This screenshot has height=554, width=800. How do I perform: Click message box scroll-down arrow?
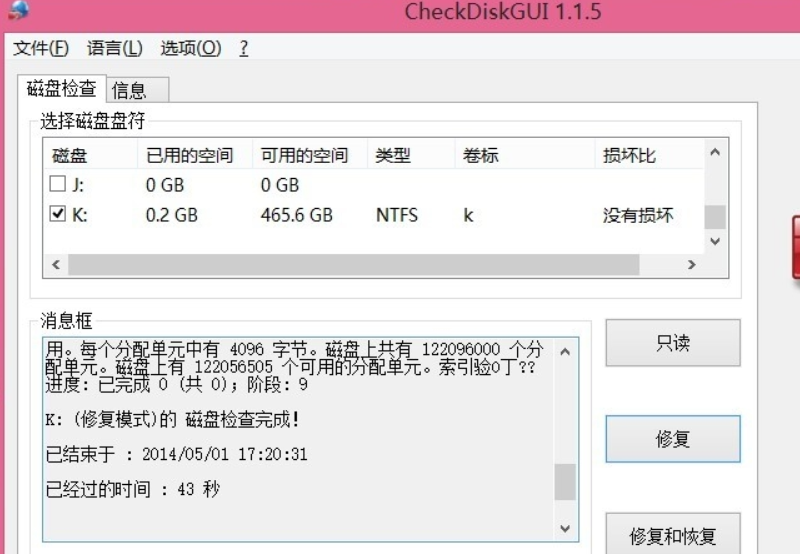pos(566,528)
